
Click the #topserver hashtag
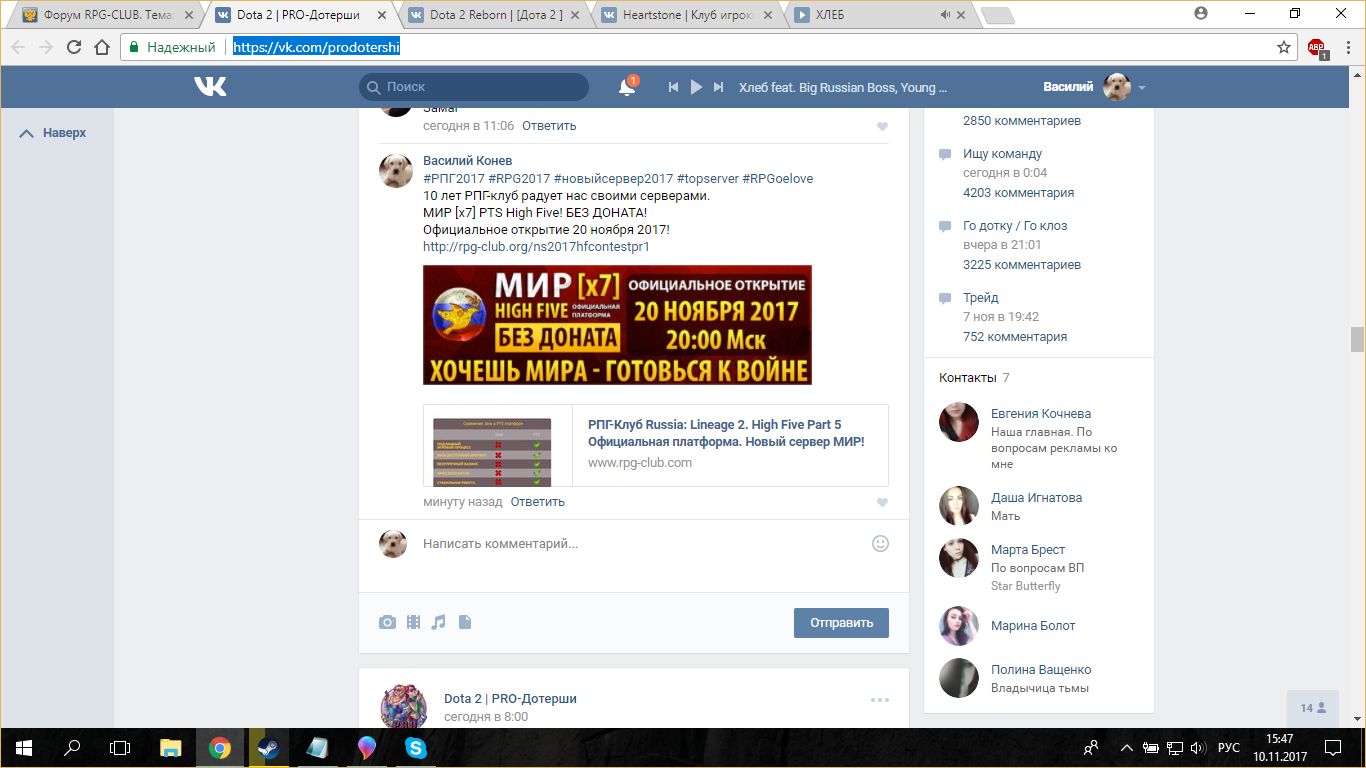click(x=708, y=178)
